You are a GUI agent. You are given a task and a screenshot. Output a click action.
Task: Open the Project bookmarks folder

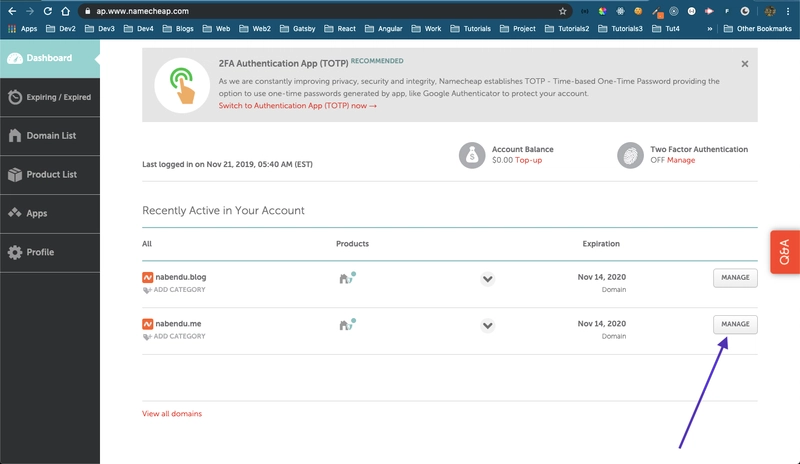tap(518, 29)
